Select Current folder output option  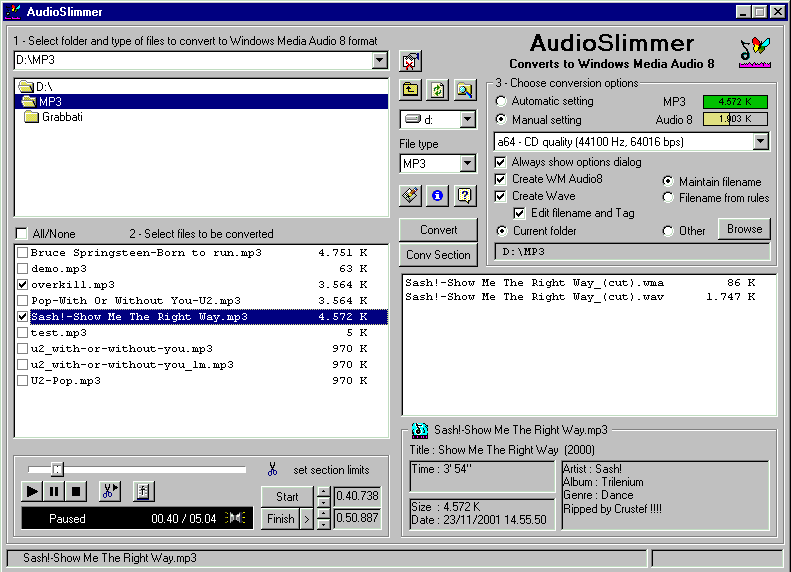pos(501,231)
